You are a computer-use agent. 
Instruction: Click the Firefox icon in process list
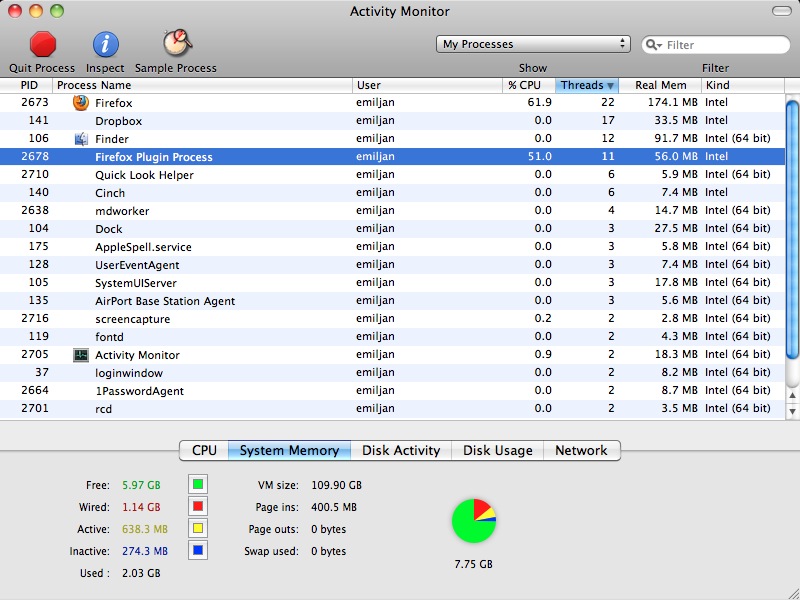click(x=81, y=103)
